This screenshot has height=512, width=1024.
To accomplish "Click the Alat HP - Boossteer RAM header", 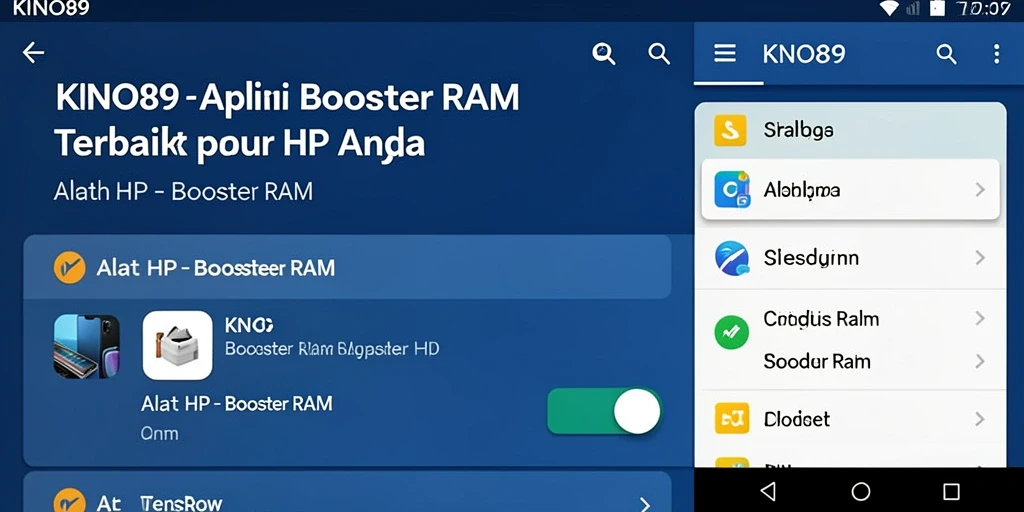I will click(347, 267).
